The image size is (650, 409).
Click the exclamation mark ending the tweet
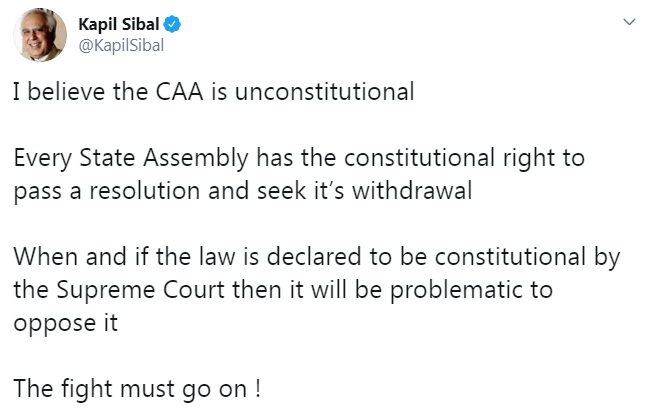tap(259, 389)
